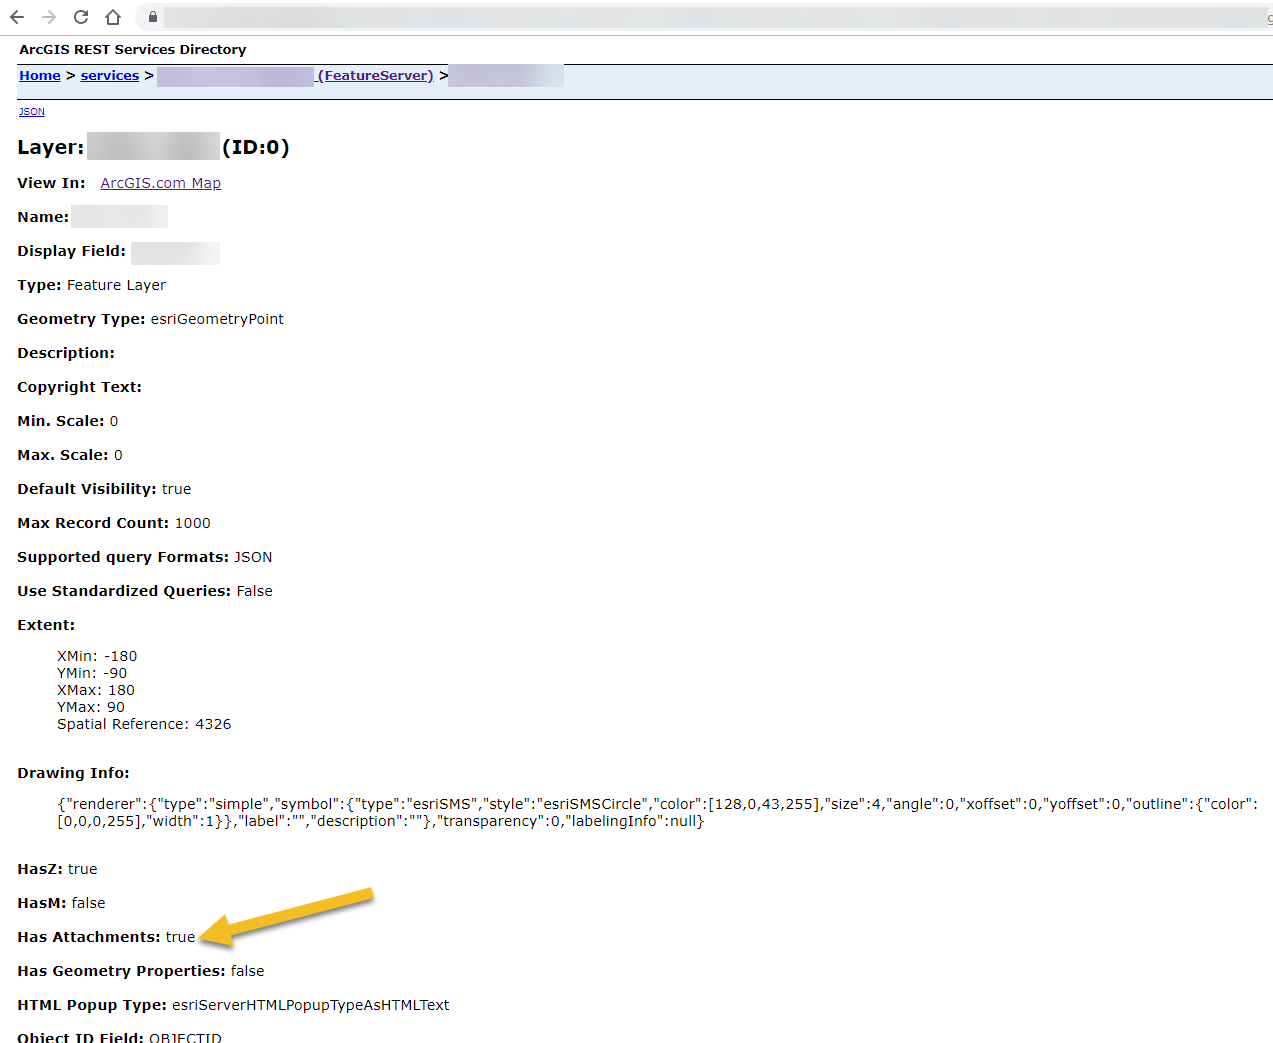This screenshot has width=1273, height=1043.
Task: Click the Extent: label
Action: point(46,625)
